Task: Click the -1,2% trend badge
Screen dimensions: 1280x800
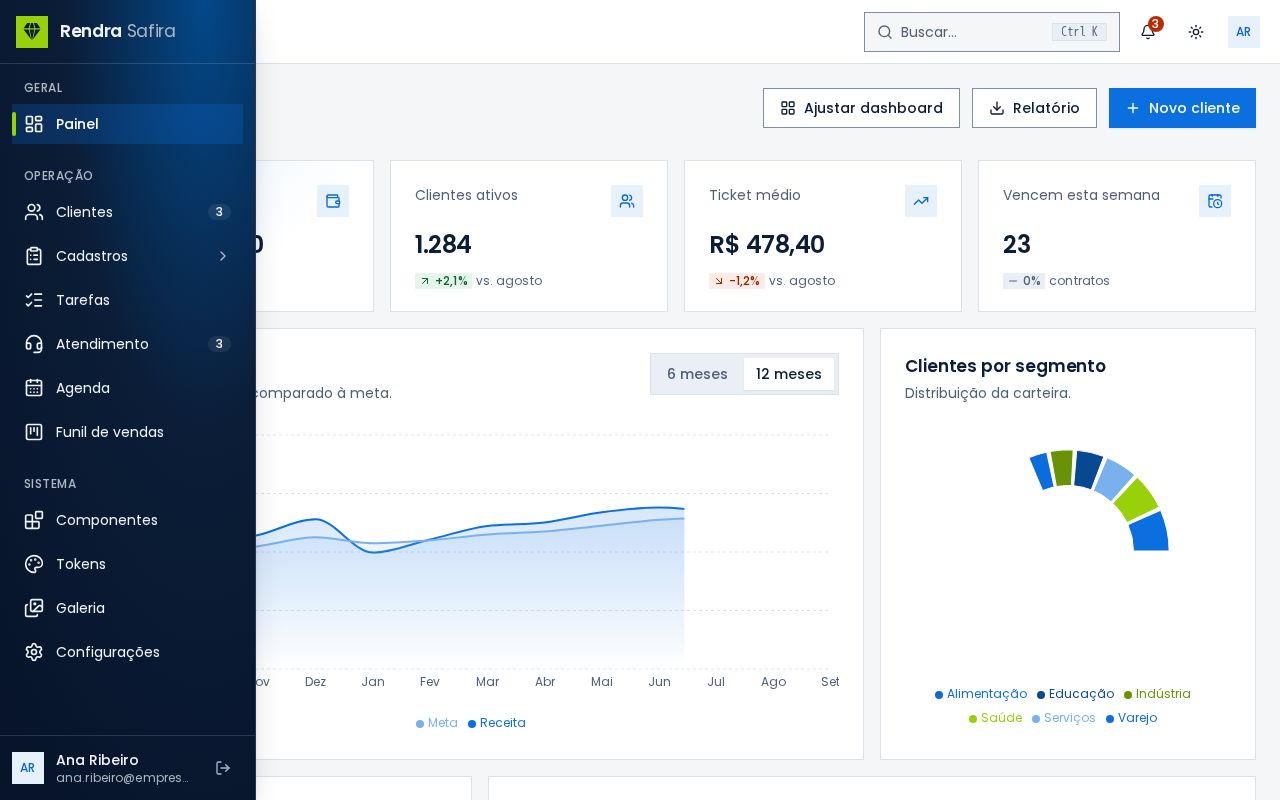Action: pos(737,281)
